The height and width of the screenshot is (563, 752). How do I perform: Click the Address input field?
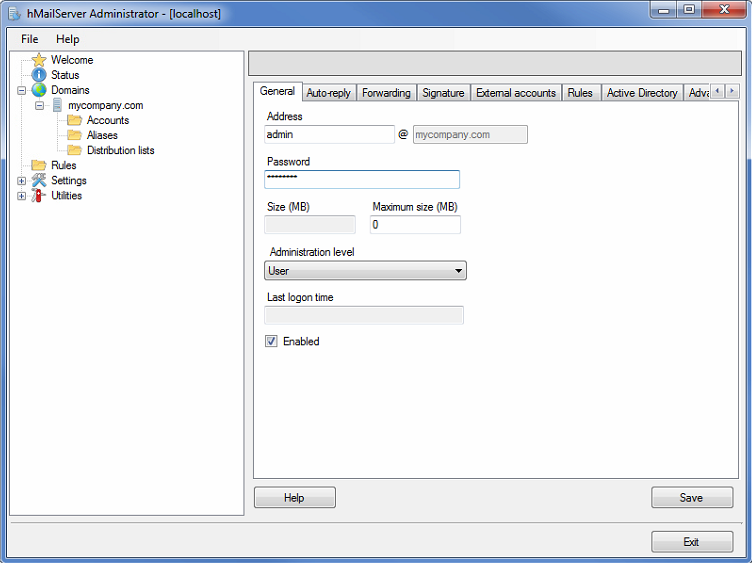pos(329,134)
